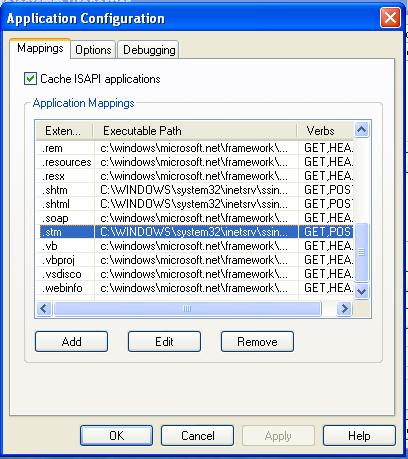Click the horizontal scroll right arrow
The width and height of the screenshot is (408, 459).
click(345, 309)
